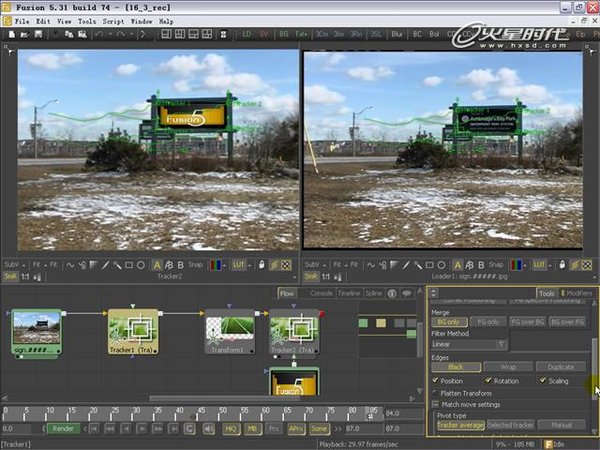The width and height of the screenshot is (600, 450).
Task: Select the first window layout icon in toolbar
Action: coord(166,34)
